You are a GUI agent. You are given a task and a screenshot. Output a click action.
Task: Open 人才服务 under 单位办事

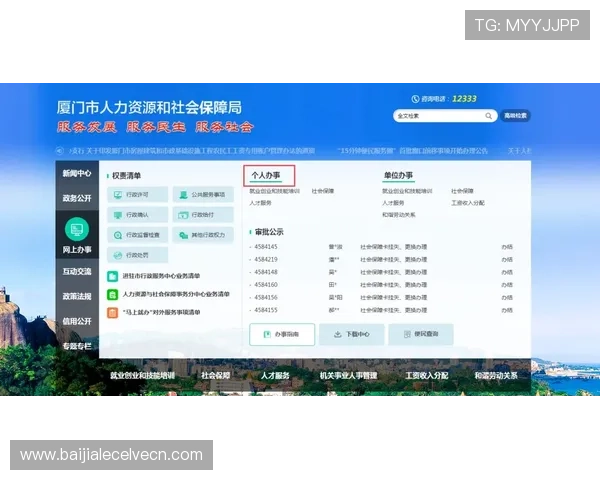(393, 203)
